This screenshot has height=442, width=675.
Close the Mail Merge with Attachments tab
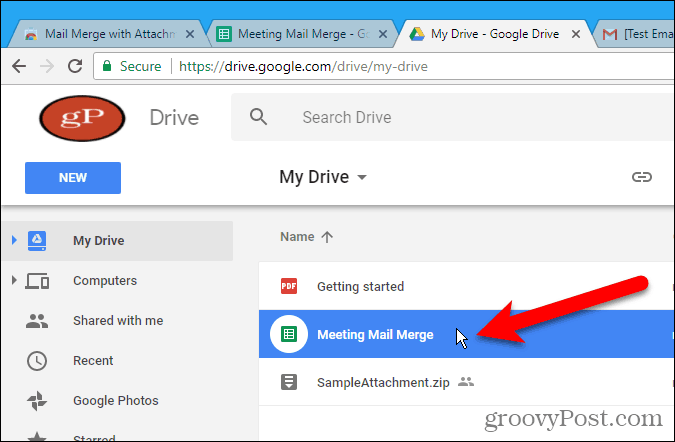189,34
